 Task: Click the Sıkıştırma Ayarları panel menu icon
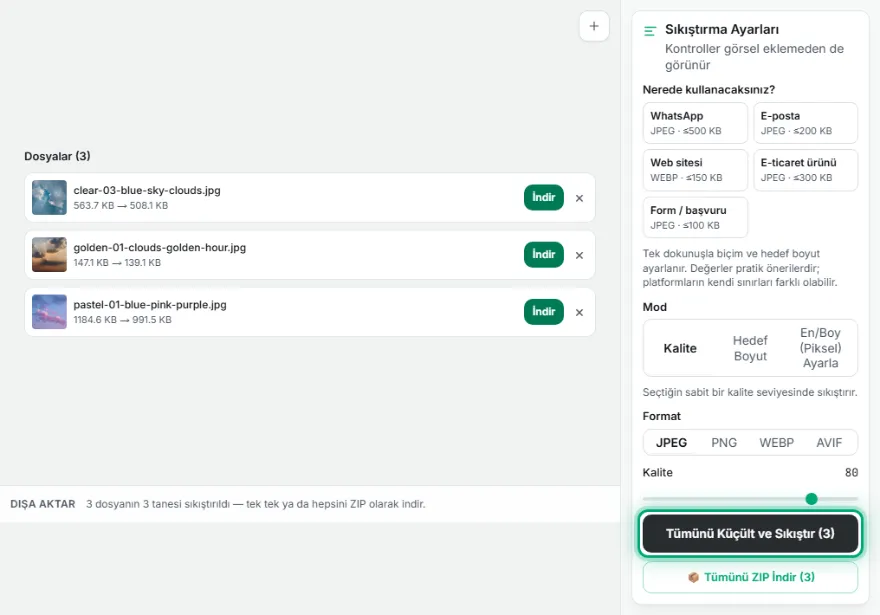point(650,31)
